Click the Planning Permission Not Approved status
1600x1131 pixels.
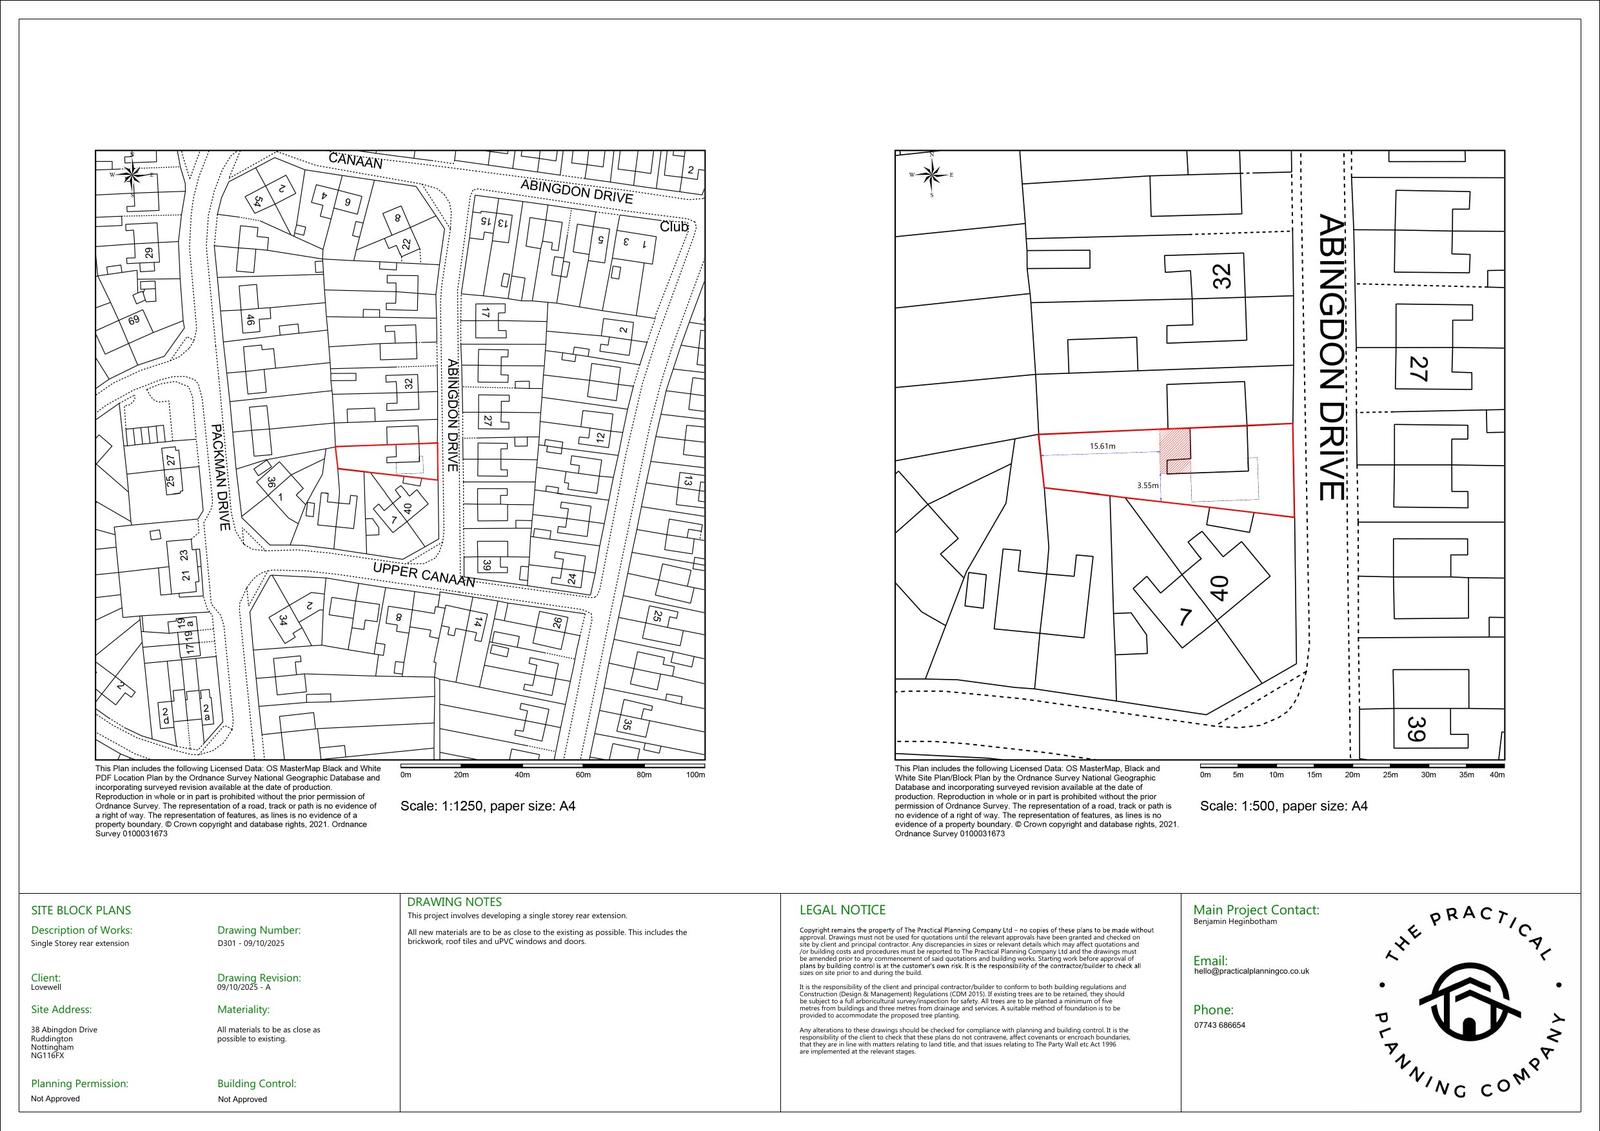pos(56,1098)
